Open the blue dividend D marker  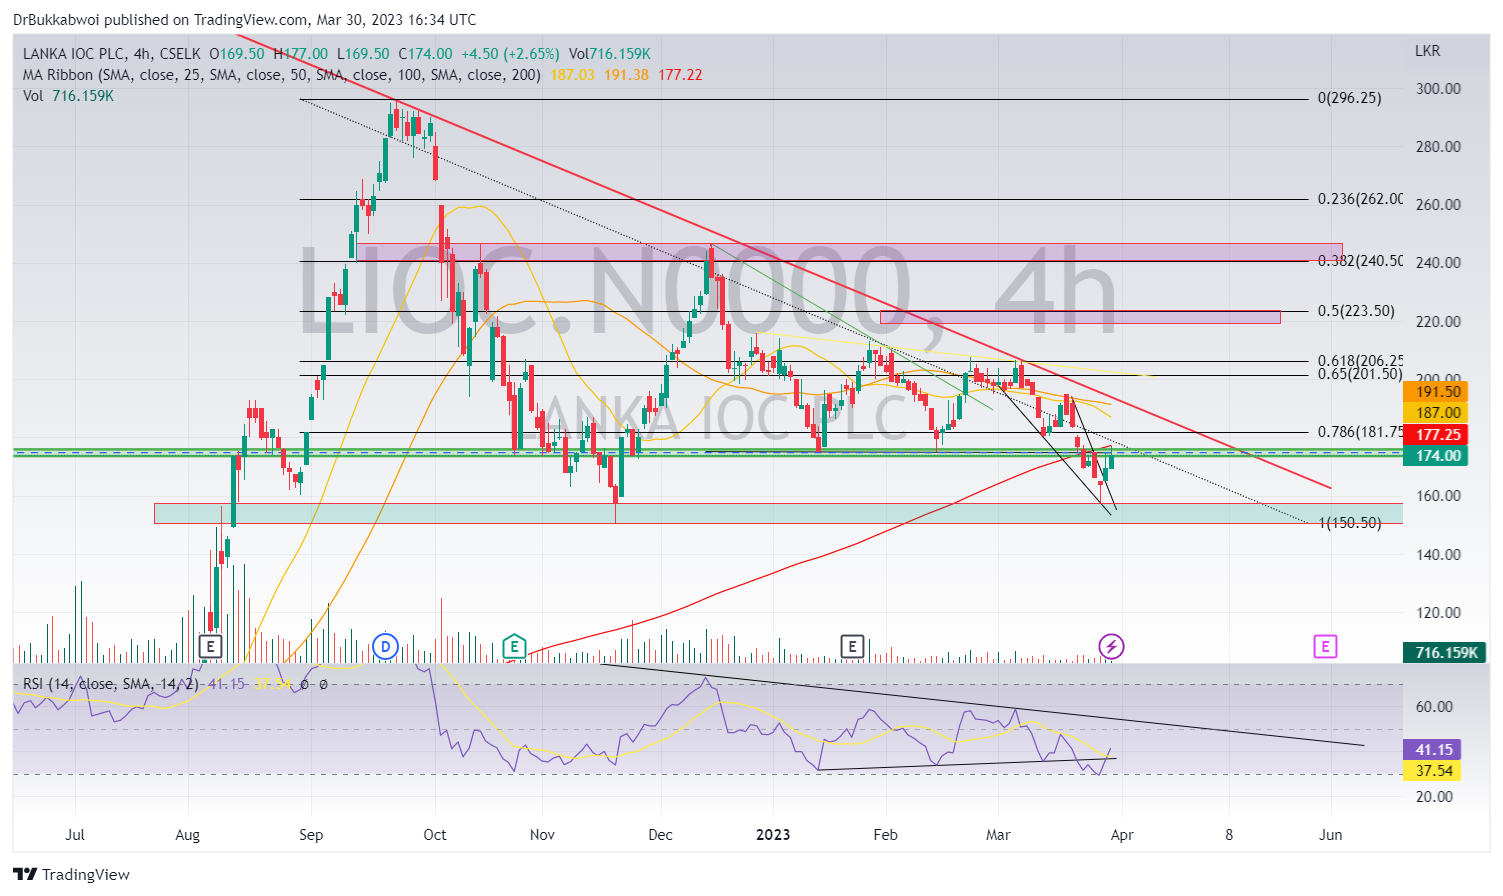point(385,646)
